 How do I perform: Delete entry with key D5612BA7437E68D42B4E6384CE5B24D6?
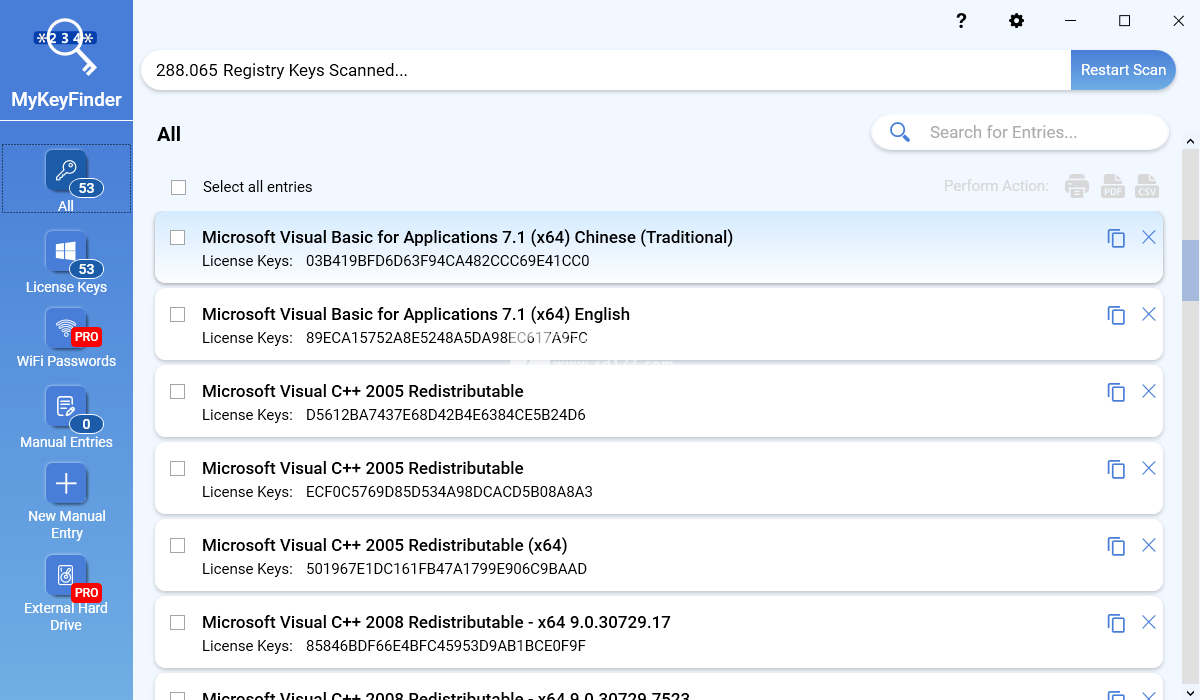click(x=1149, y=391)
